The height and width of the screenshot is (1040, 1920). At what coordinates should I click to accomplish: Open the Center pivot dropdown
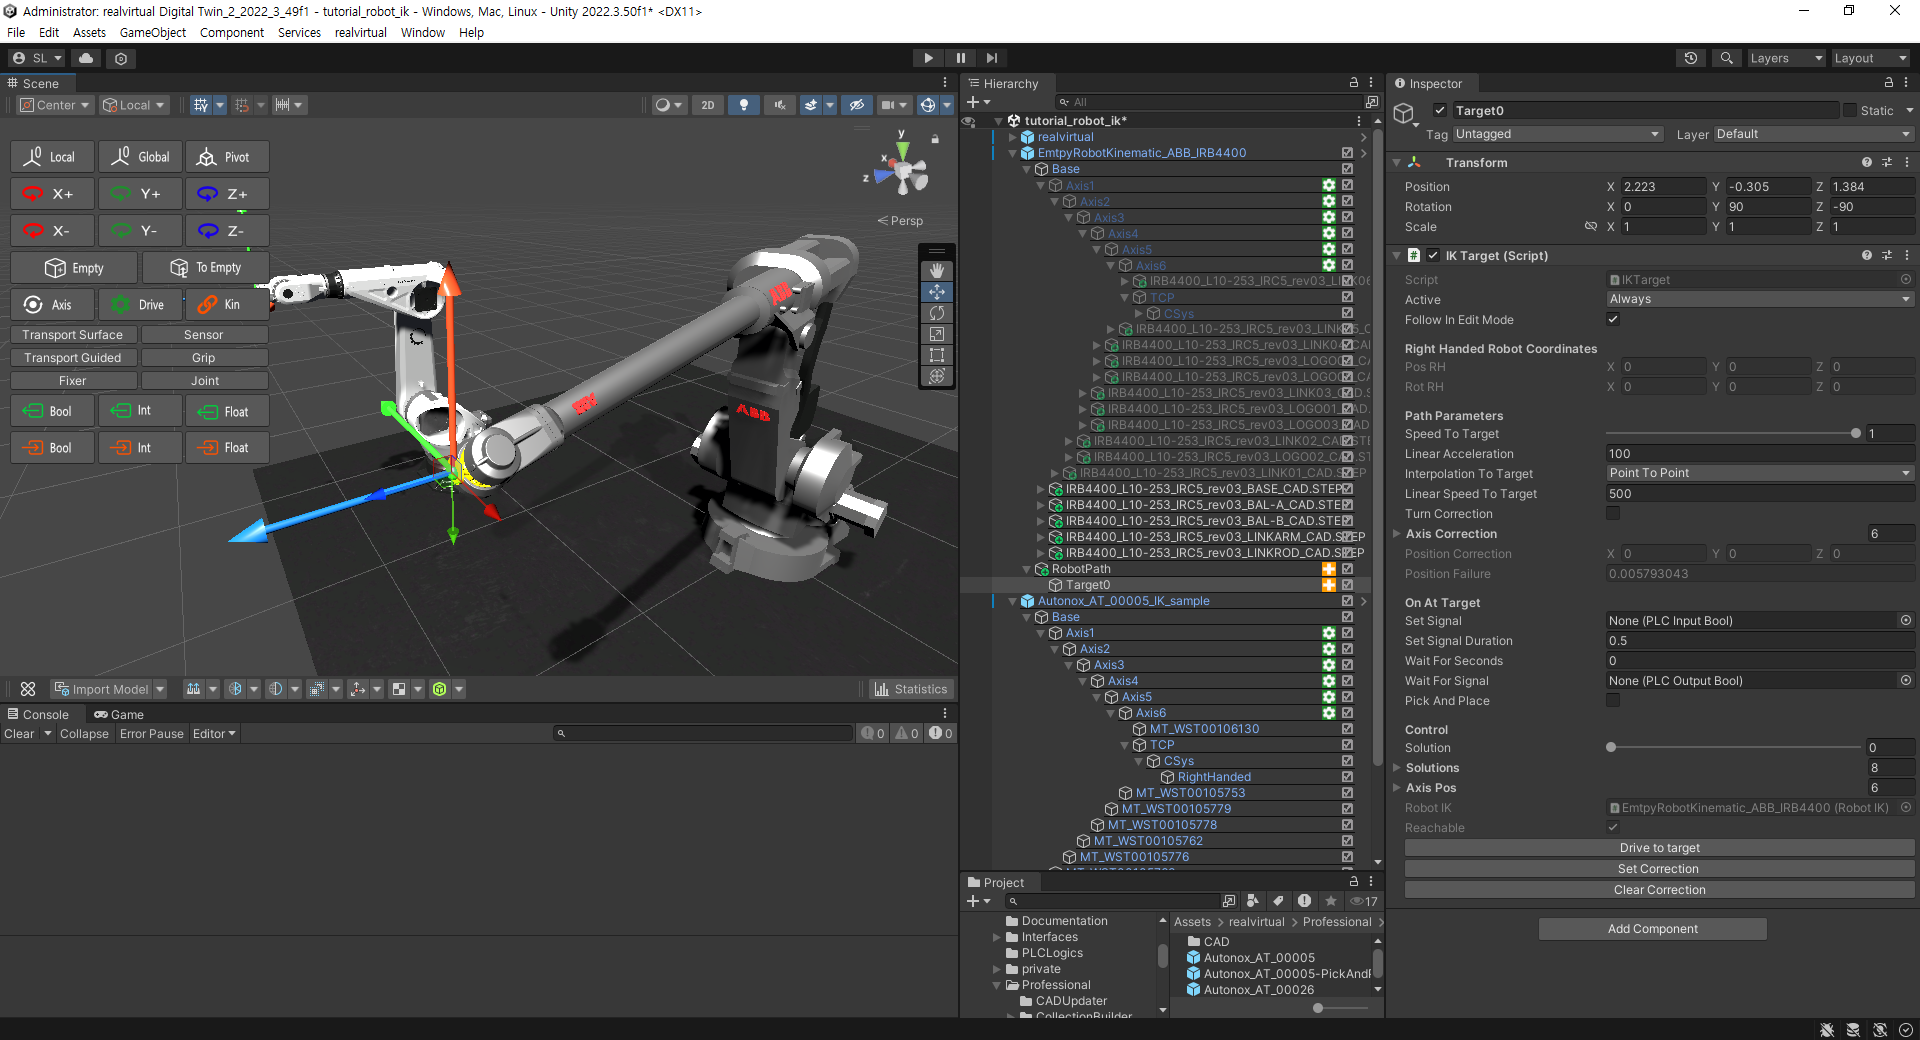(x=55, y=105)
